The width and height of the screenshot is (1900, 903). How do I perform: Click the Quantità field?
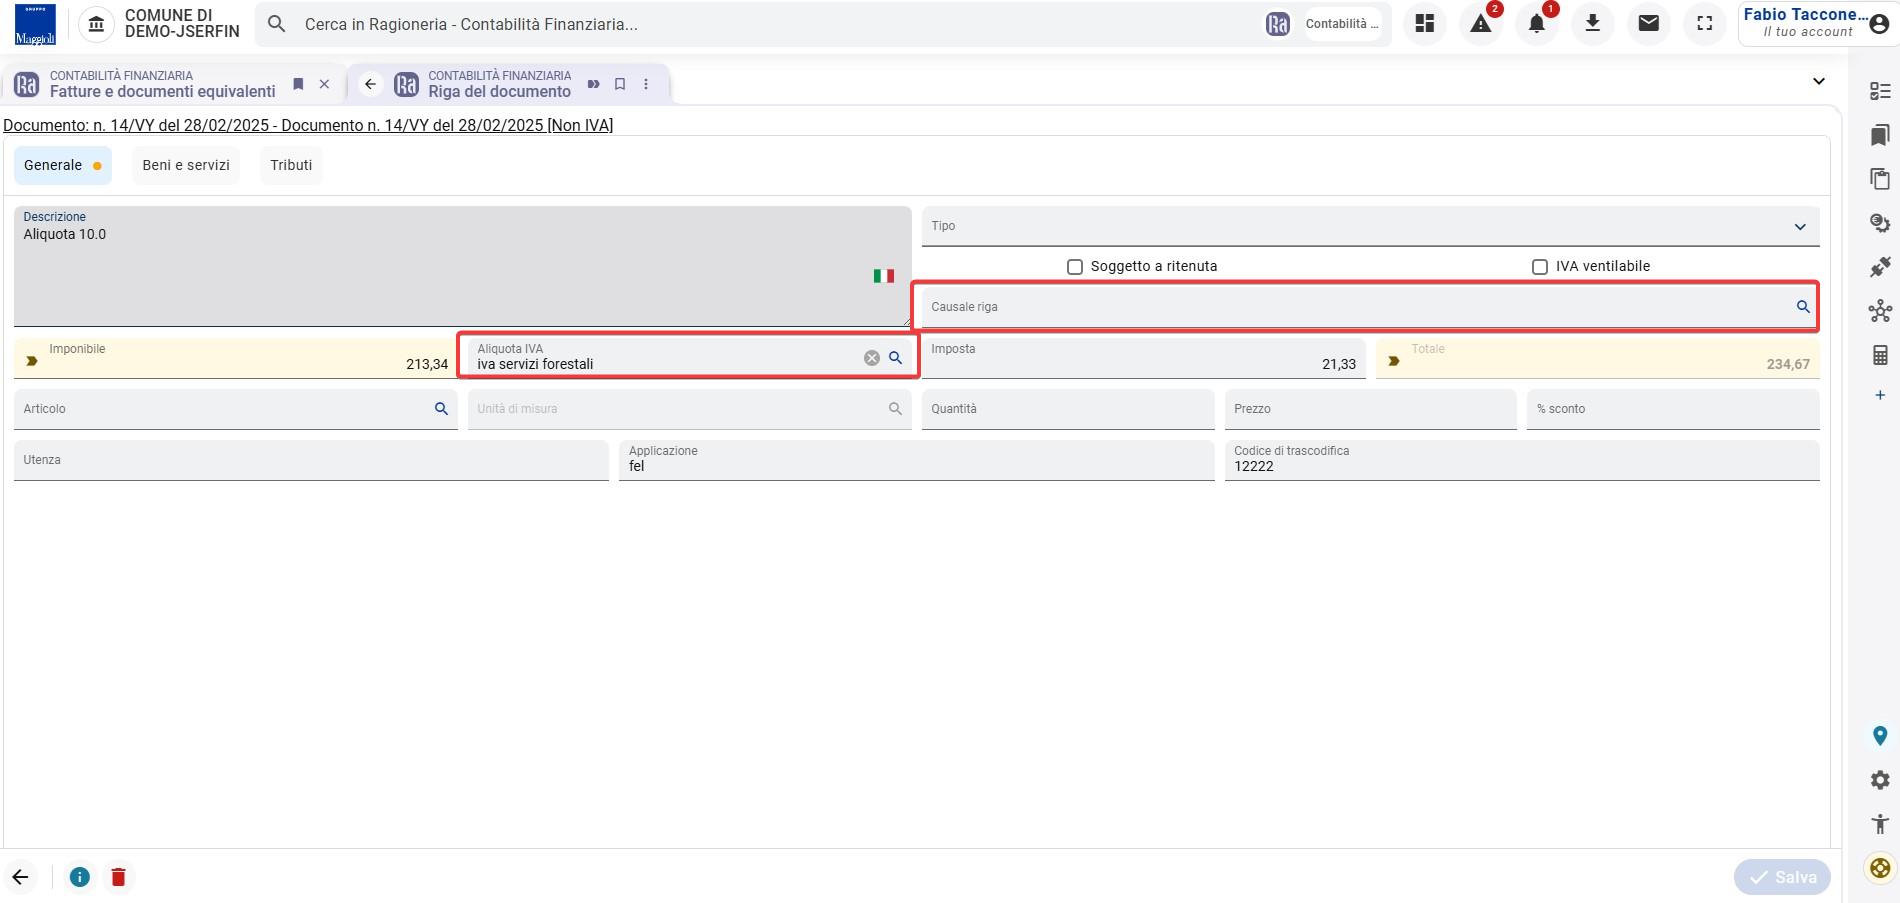(x=1068, y=409)
